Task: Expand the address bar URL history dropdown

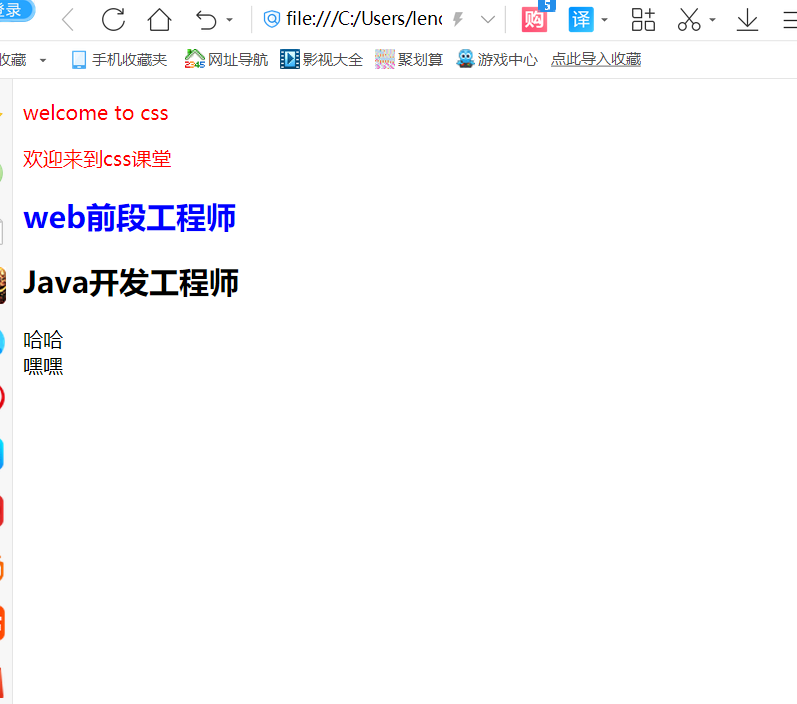Action: point(487,20)
